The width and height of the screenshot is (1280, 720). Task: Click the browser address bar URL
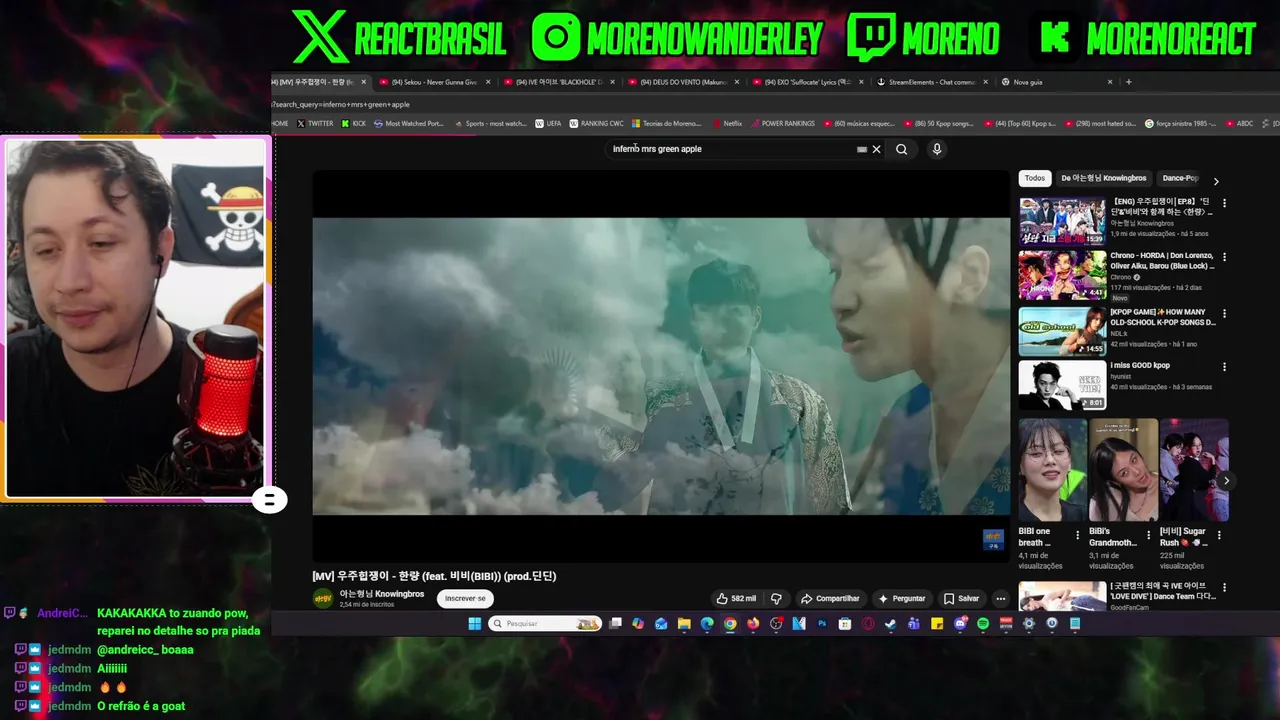tap(341, 104)
